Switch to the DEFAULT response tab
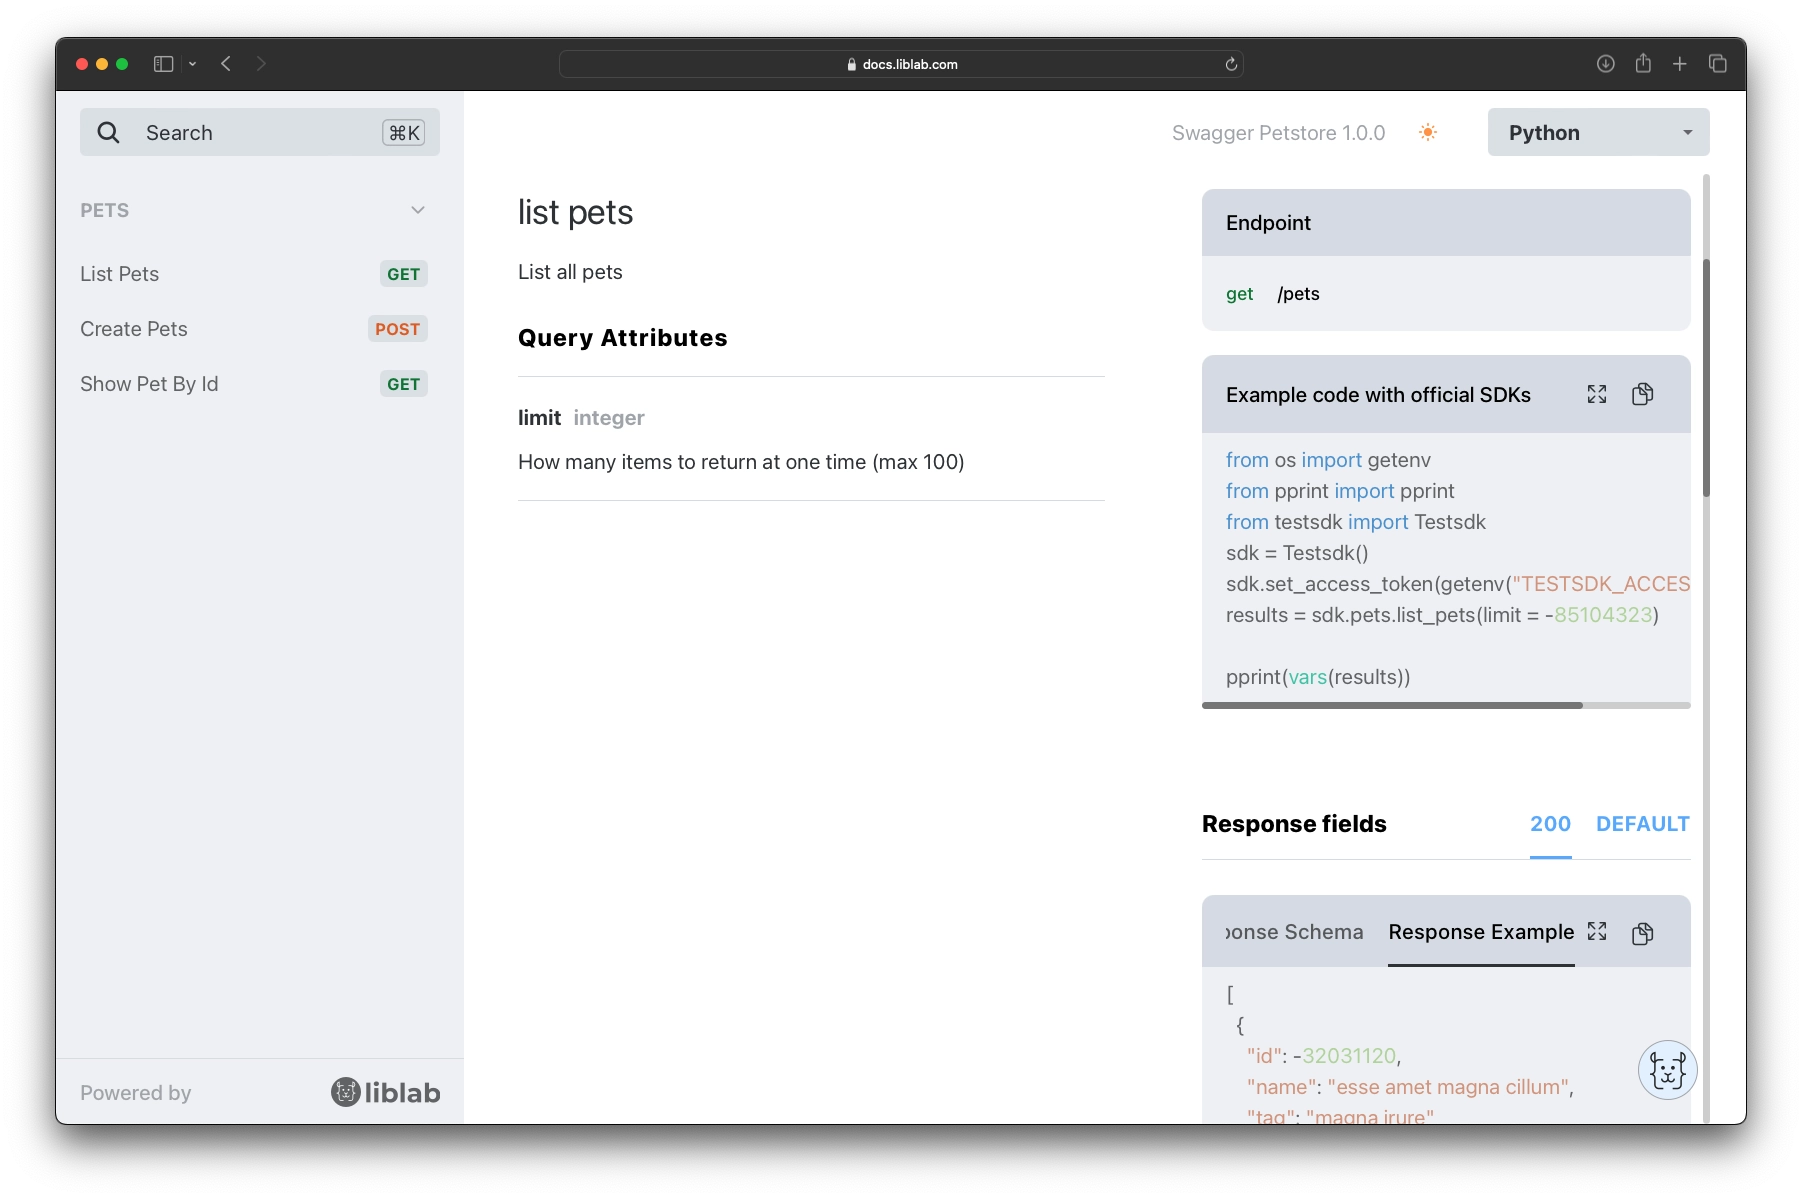 [x=1642, y=824]
